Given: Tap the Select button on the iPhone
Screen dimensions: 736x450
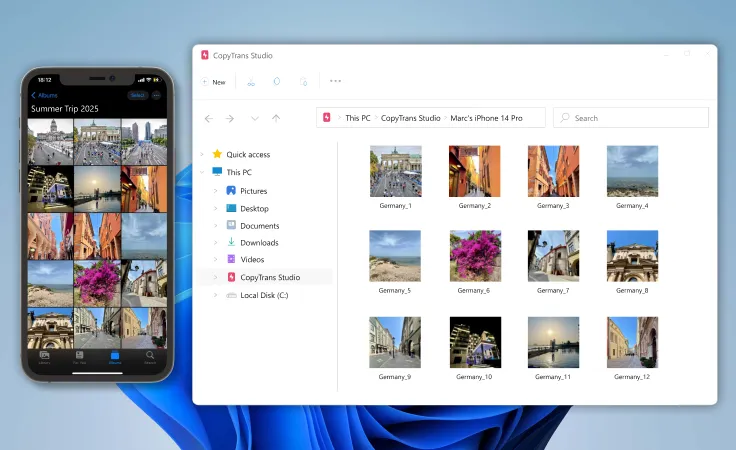Looking at the screenshot, I should [137, 95].
